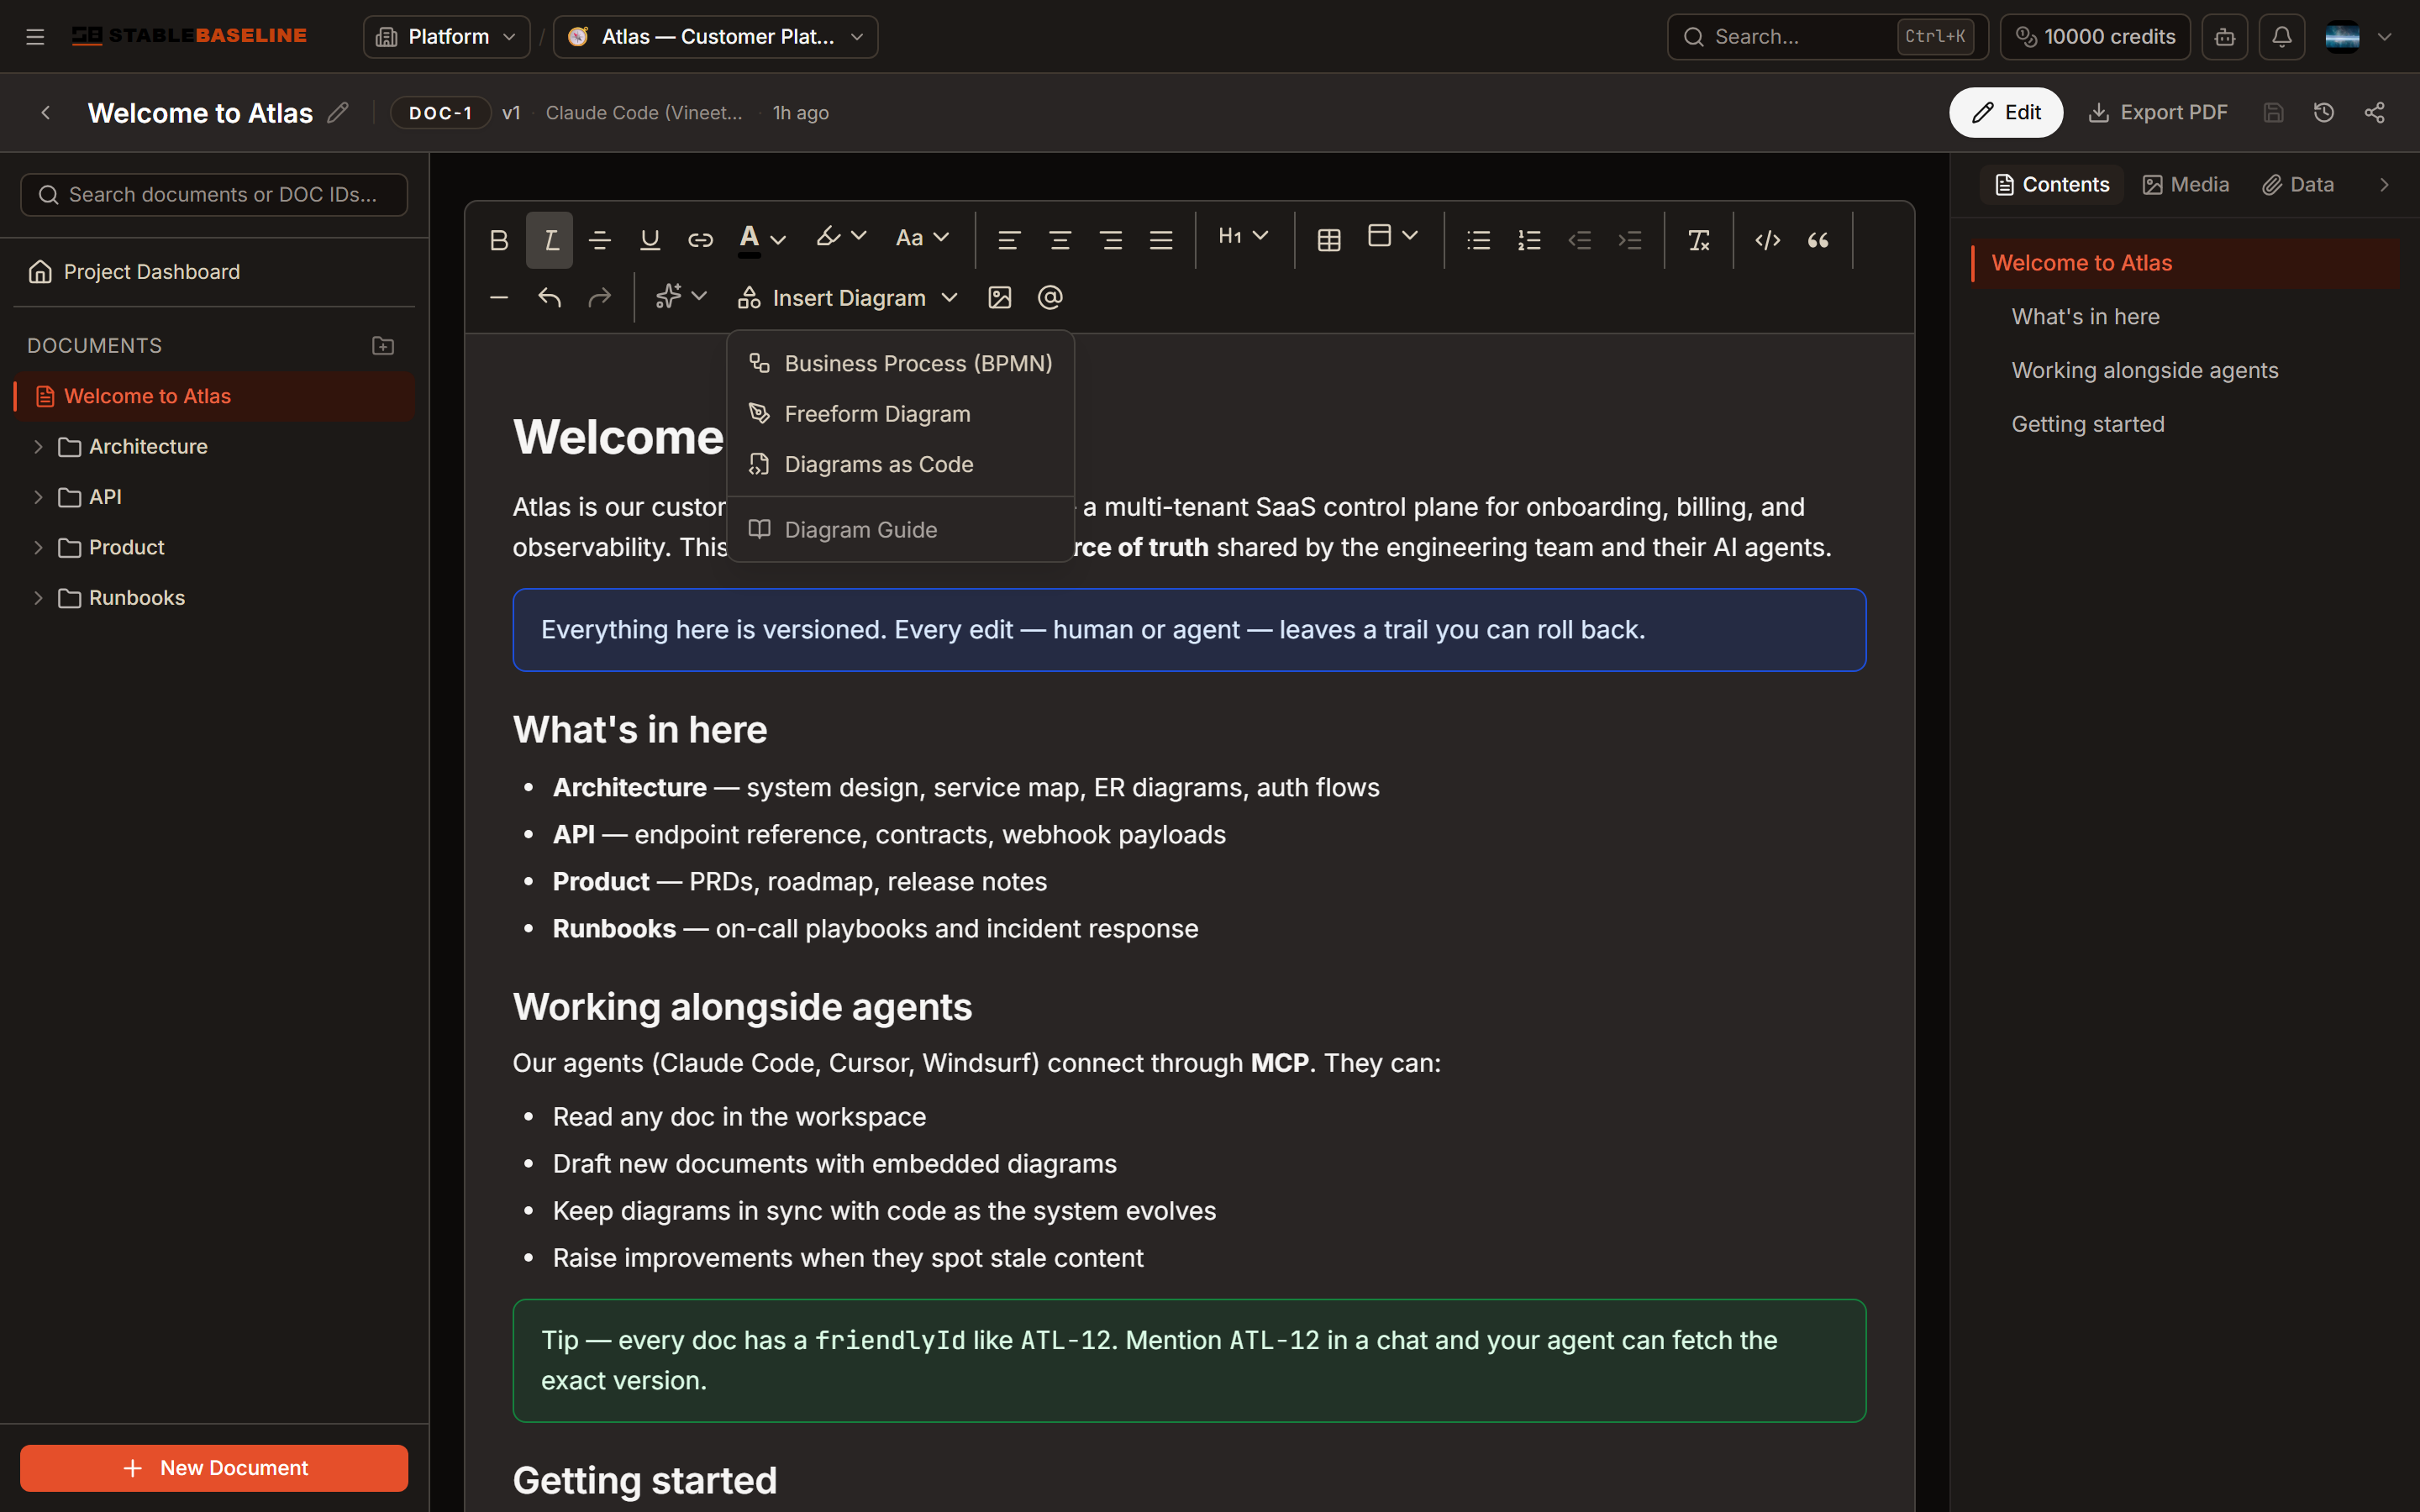
Task: Insert an image into the document
Action: [x=1000, y=298]
